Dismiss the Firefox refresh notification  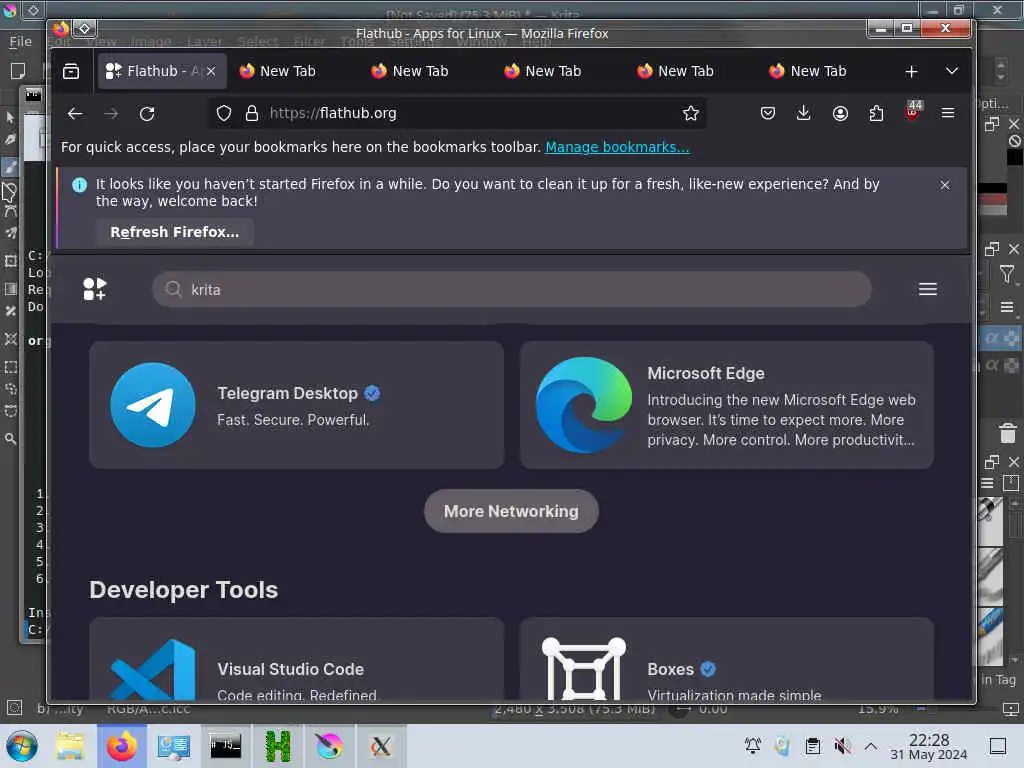pos(945,185)
